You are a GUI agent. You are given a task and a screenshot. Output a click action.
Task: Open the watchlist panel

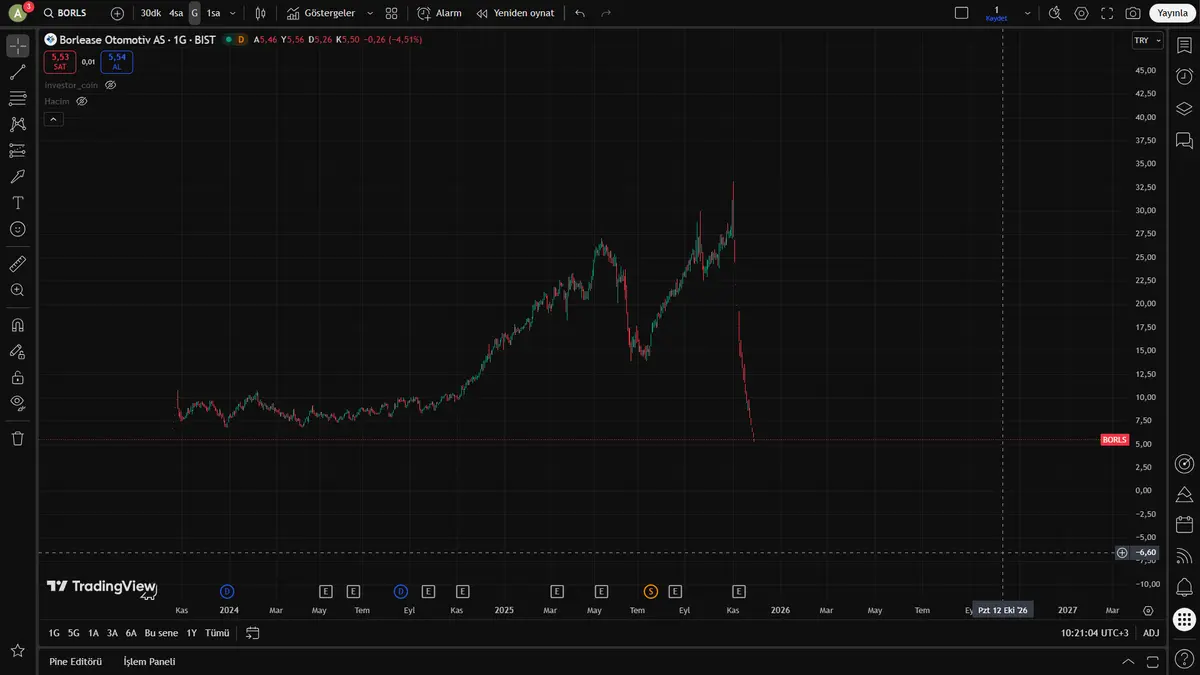(1184, 46)
